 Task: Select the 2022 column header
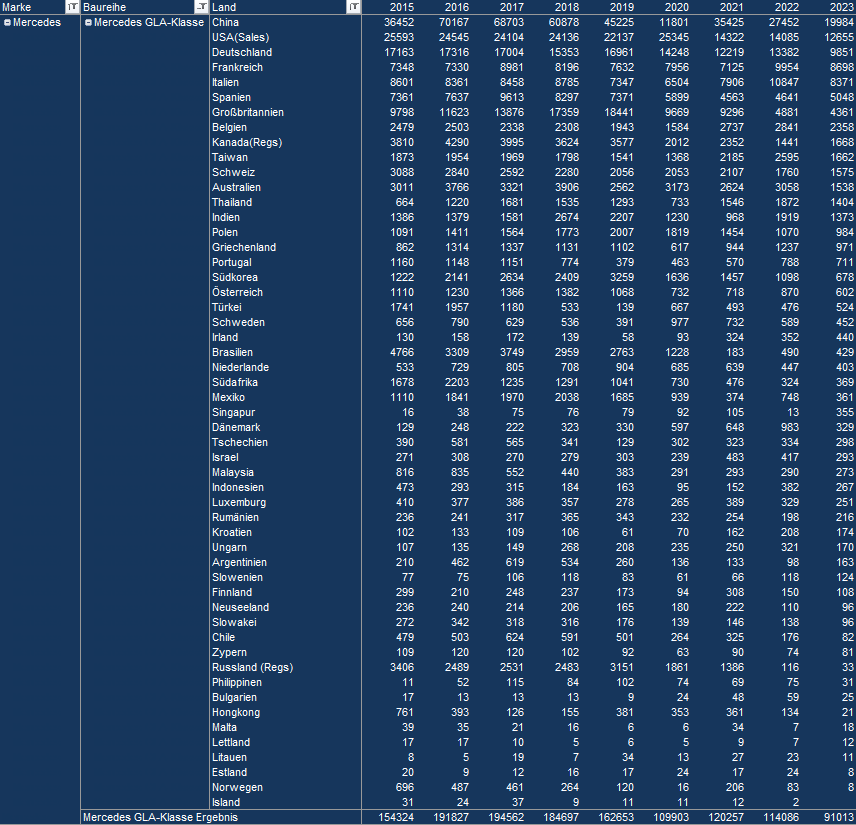(787, 7)
